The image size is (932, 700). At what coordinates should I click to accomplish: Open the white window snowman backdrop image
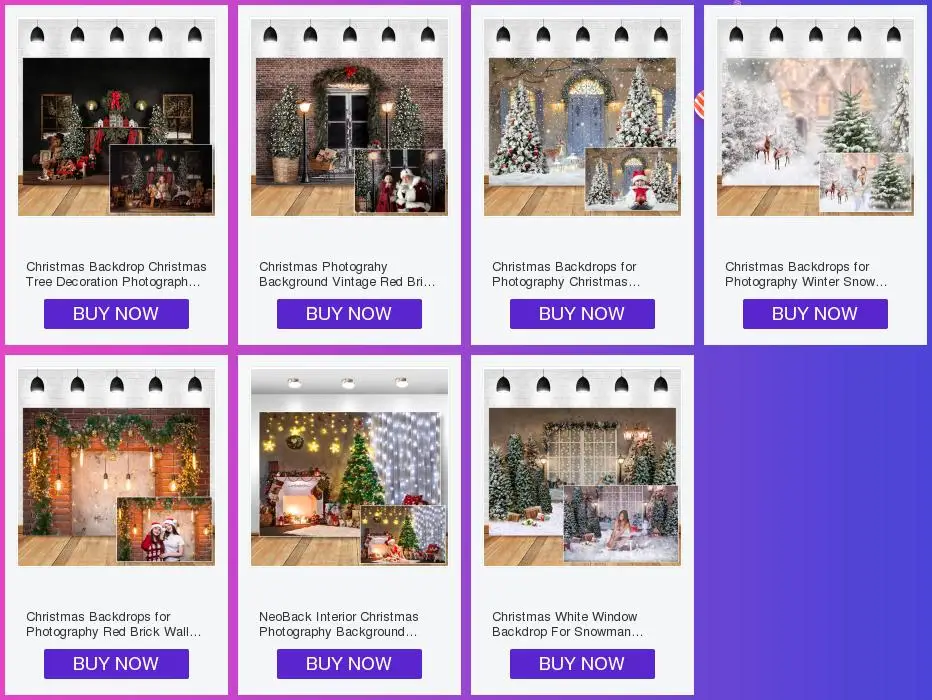tap(582, 467)
